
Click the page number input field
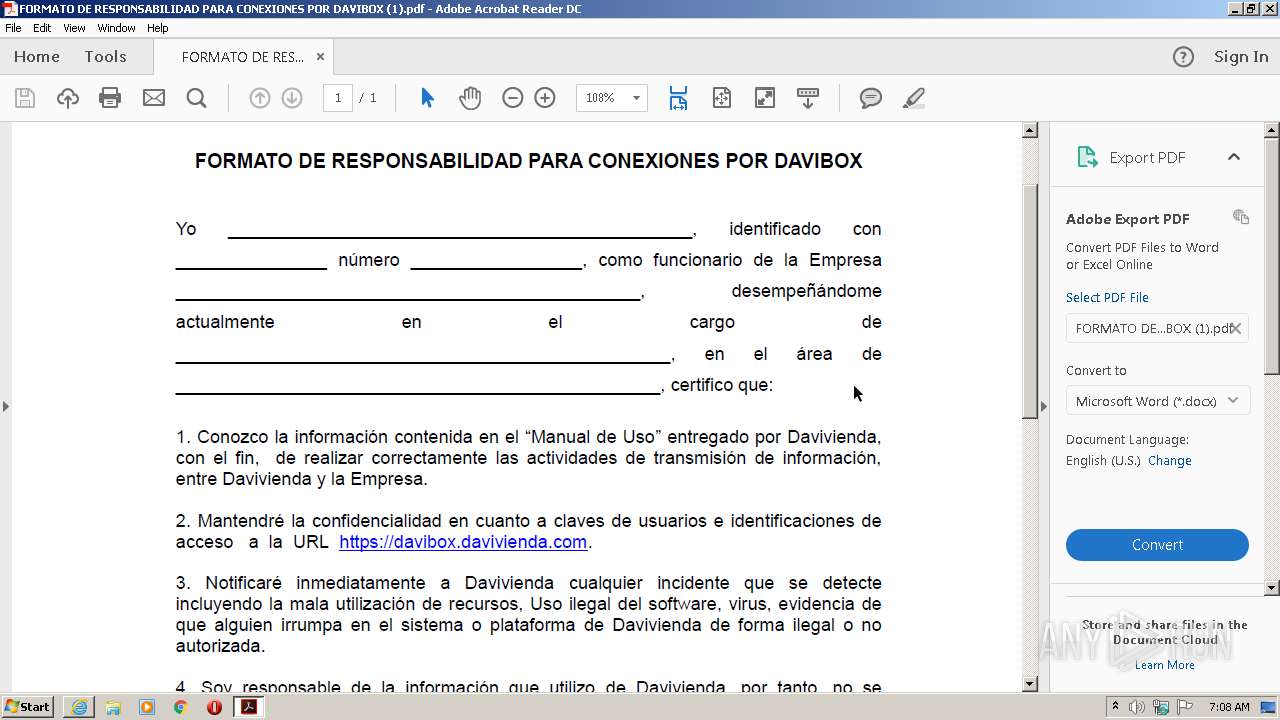tap(338, 98)
